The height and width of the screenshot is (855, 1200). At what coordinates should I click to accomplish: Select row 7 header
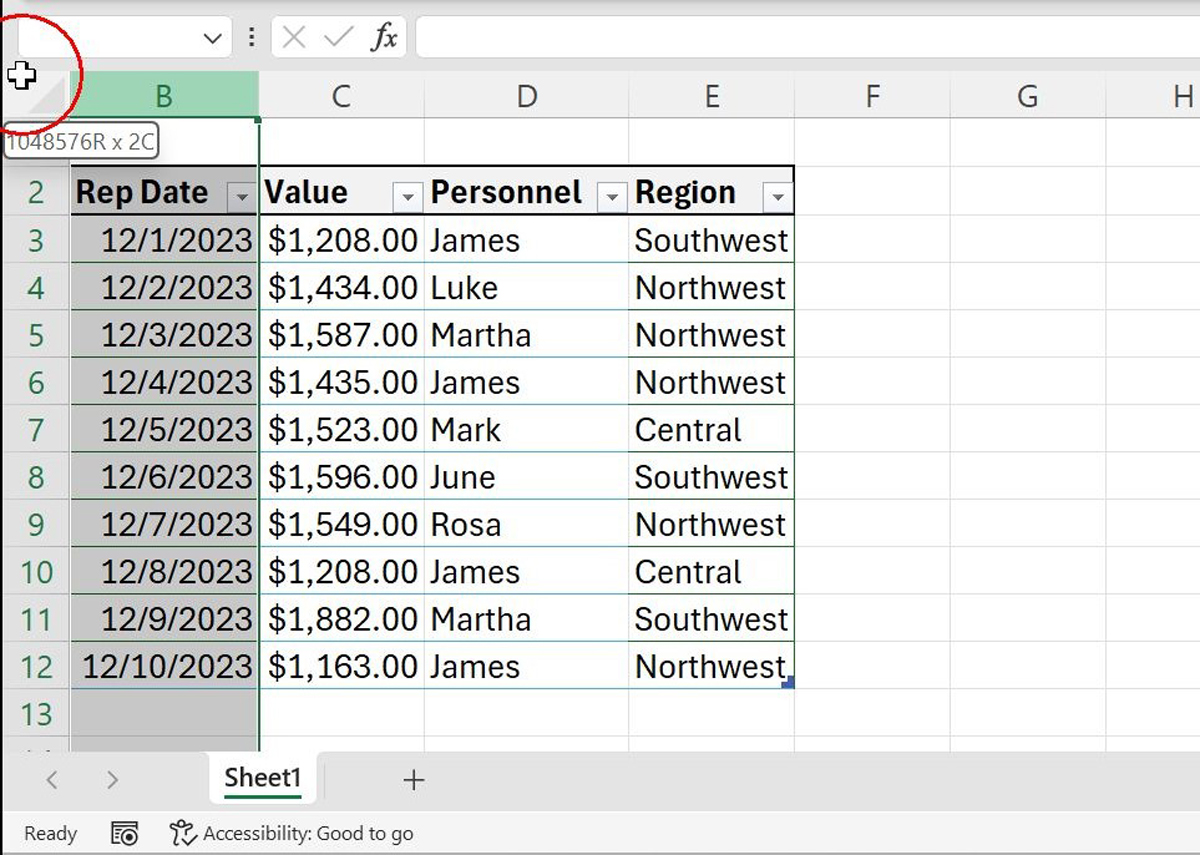(35, 429)
